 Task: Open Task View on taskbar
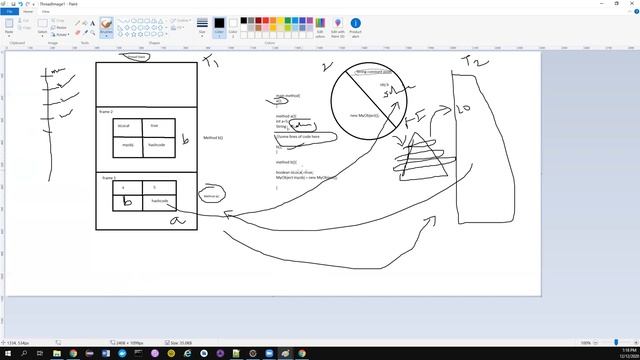point(40,353)
